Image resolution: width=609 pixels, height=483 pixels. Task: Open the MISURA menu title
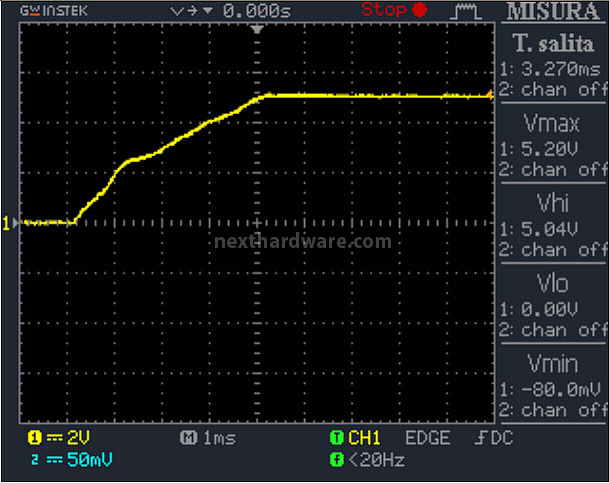[x=553, y=12]
